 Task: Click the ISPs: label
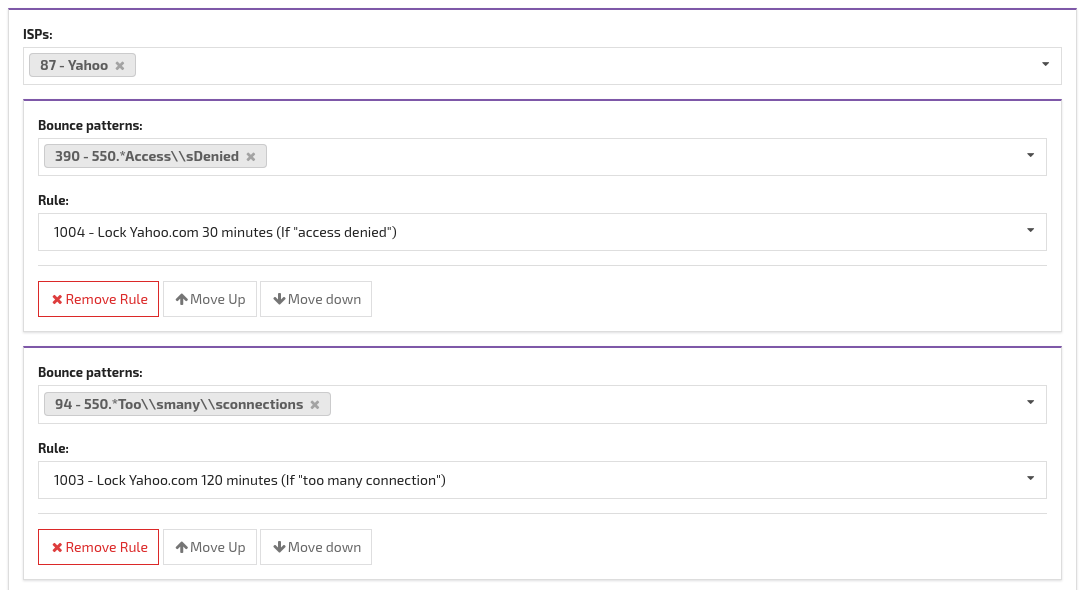37,34
